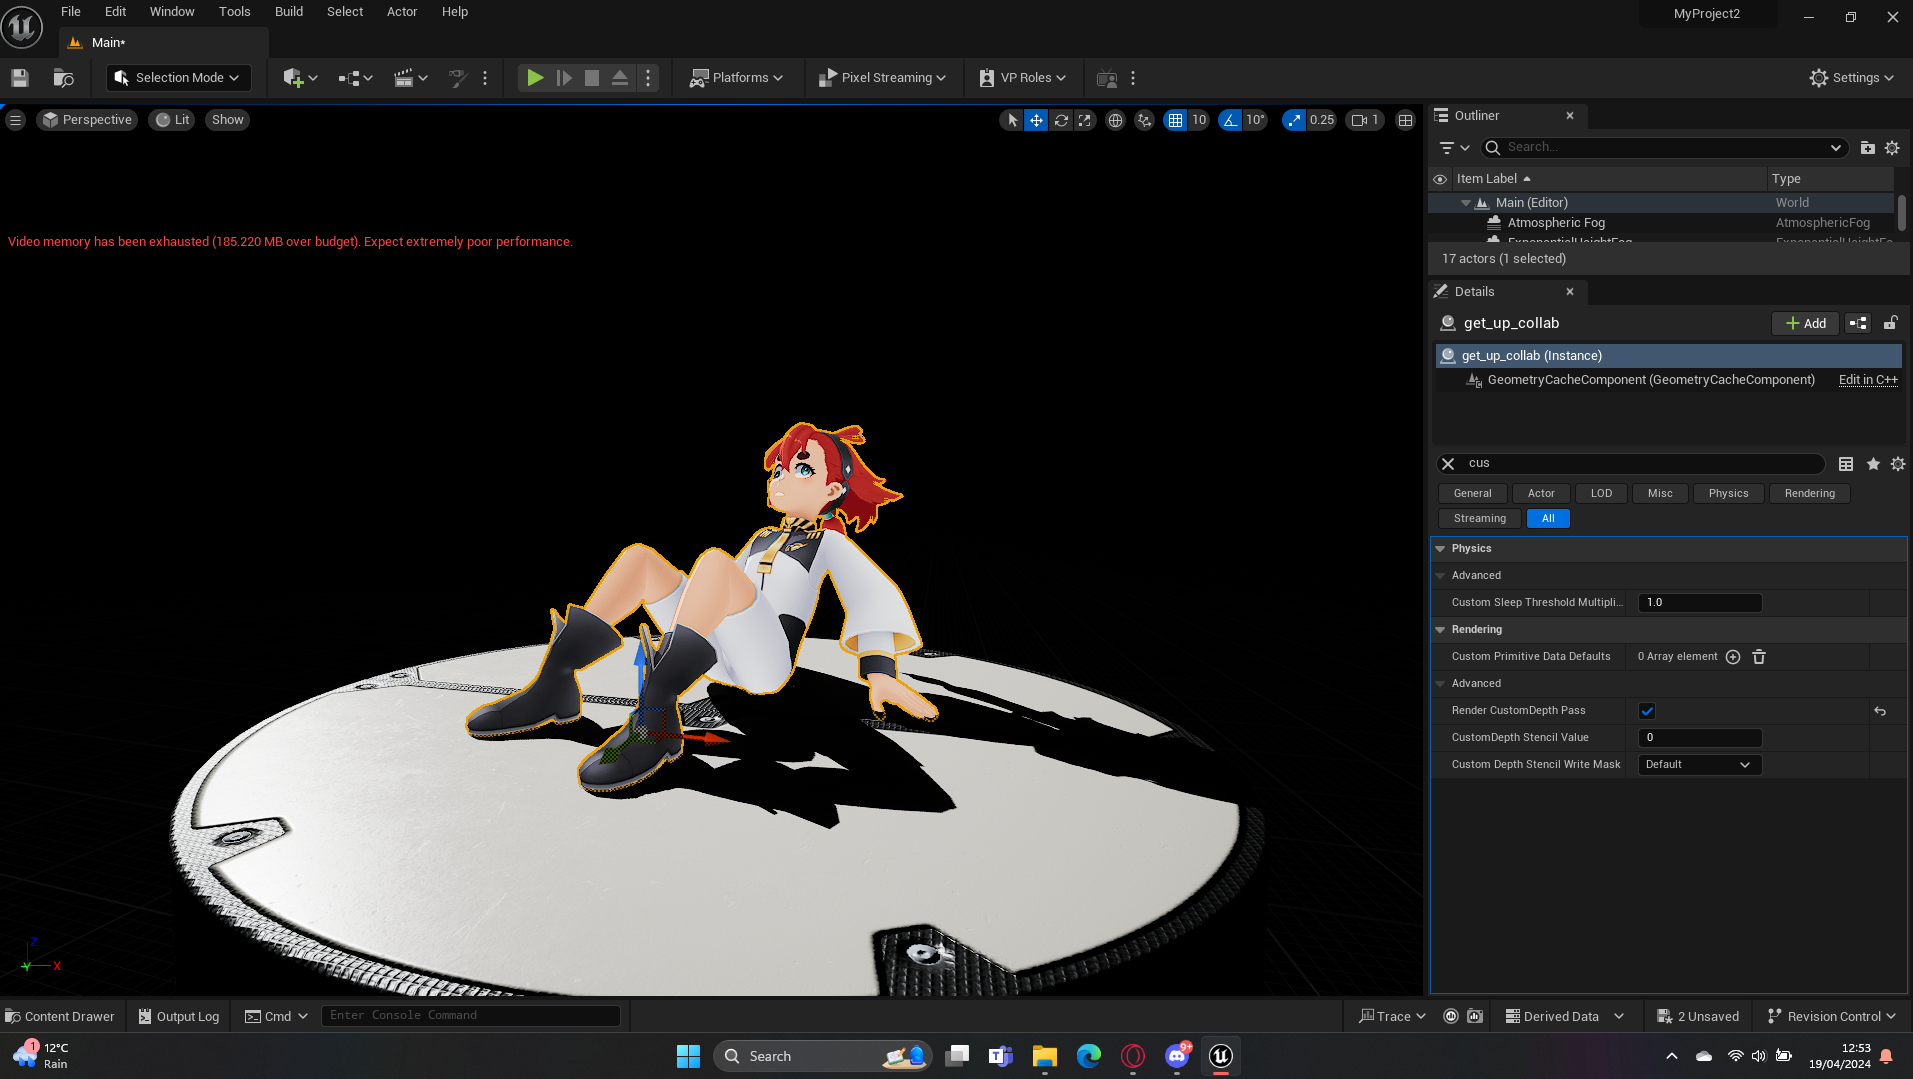Open the Tools menu
The width and height of the screenshot is (1913, 1079).
pyautogui.click(x=235, y=12)
